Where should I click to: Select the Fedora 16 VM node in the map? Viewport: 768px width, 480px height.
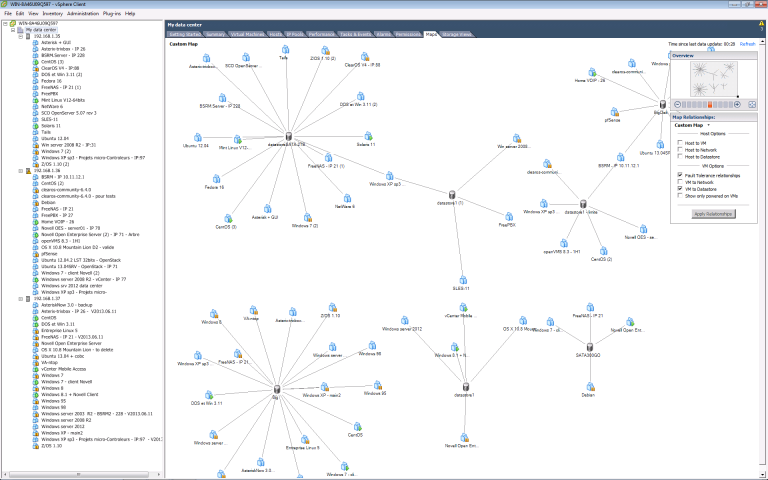pos(216,179)
